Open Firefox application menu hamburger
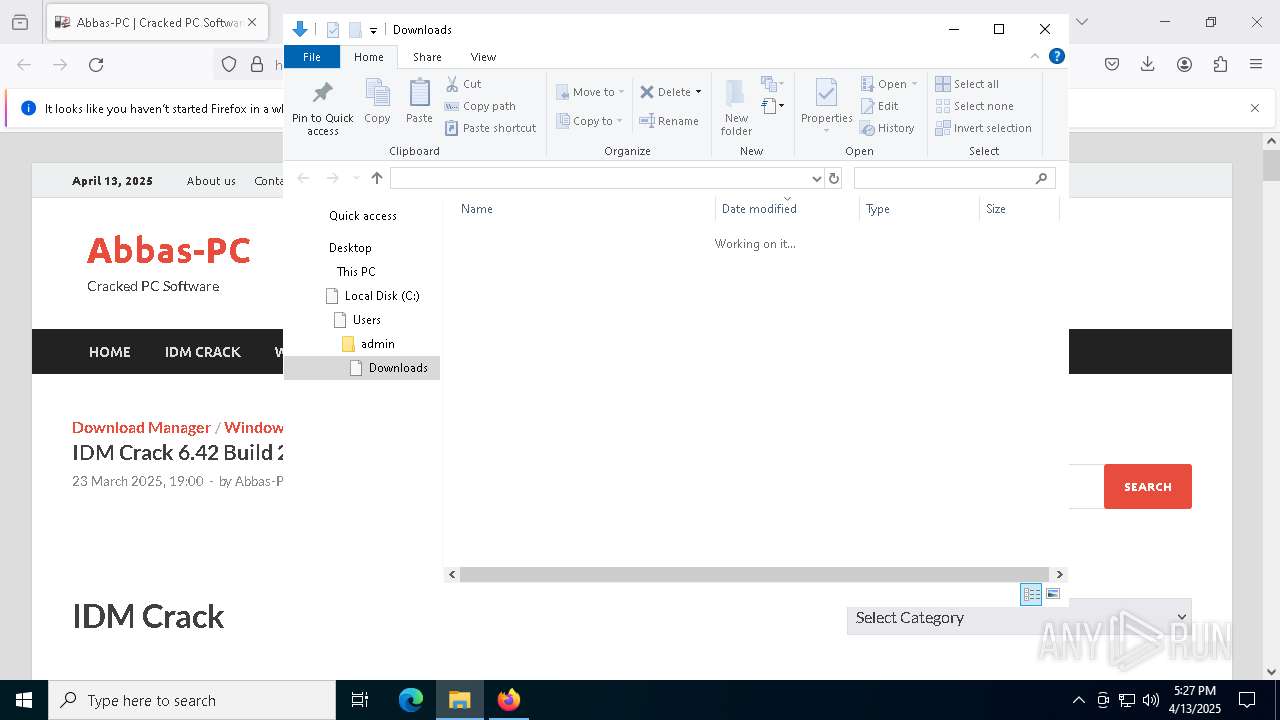This screenshot has height=720, width=1280. click(1256, 65)
